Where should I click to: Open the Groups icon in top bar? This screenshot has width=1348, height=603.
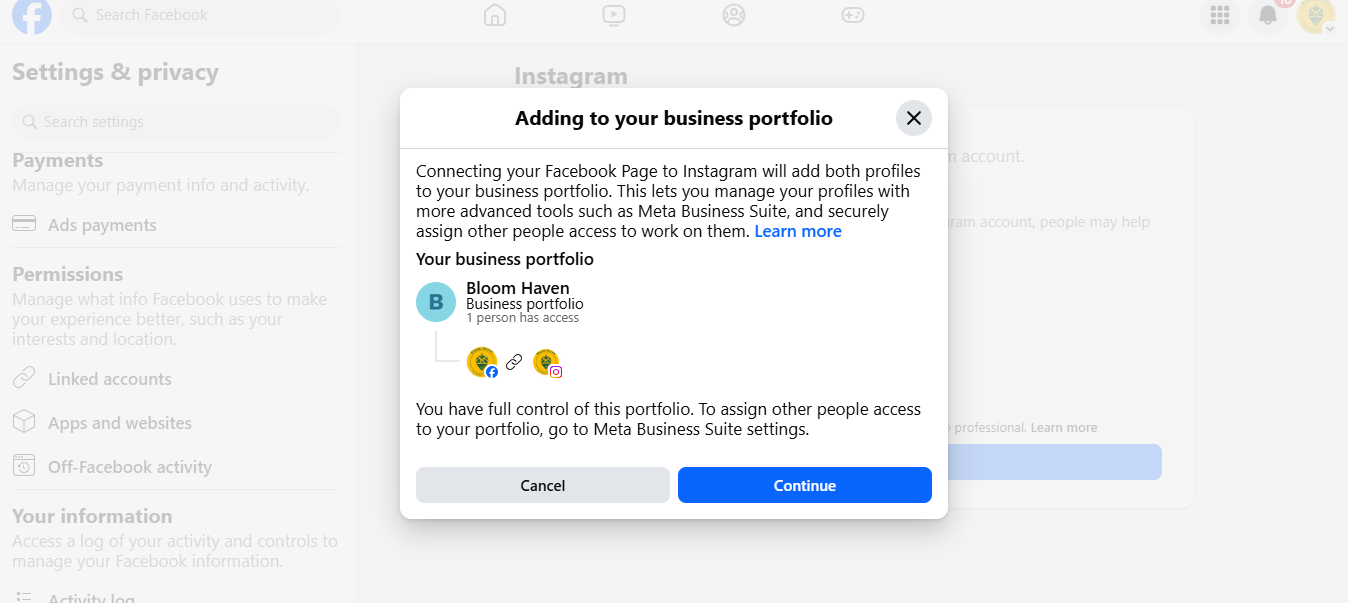[x=734, y=15]
